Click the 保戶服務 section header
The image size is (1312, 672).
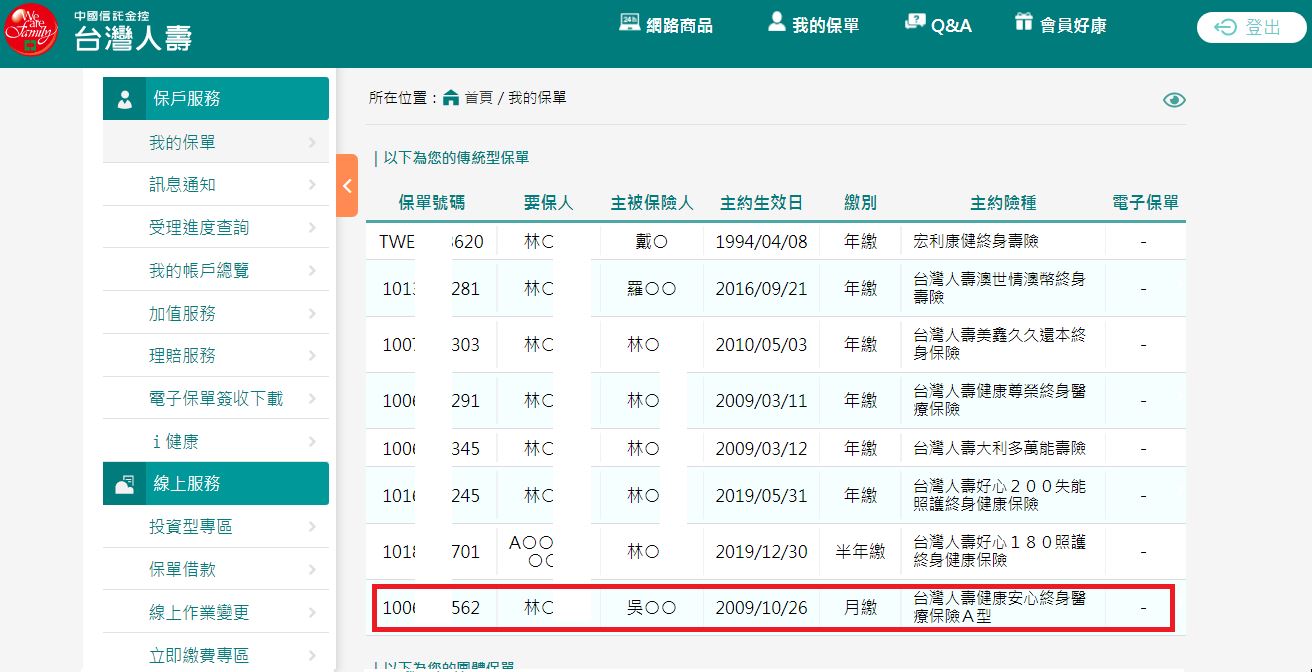(216, 99)
